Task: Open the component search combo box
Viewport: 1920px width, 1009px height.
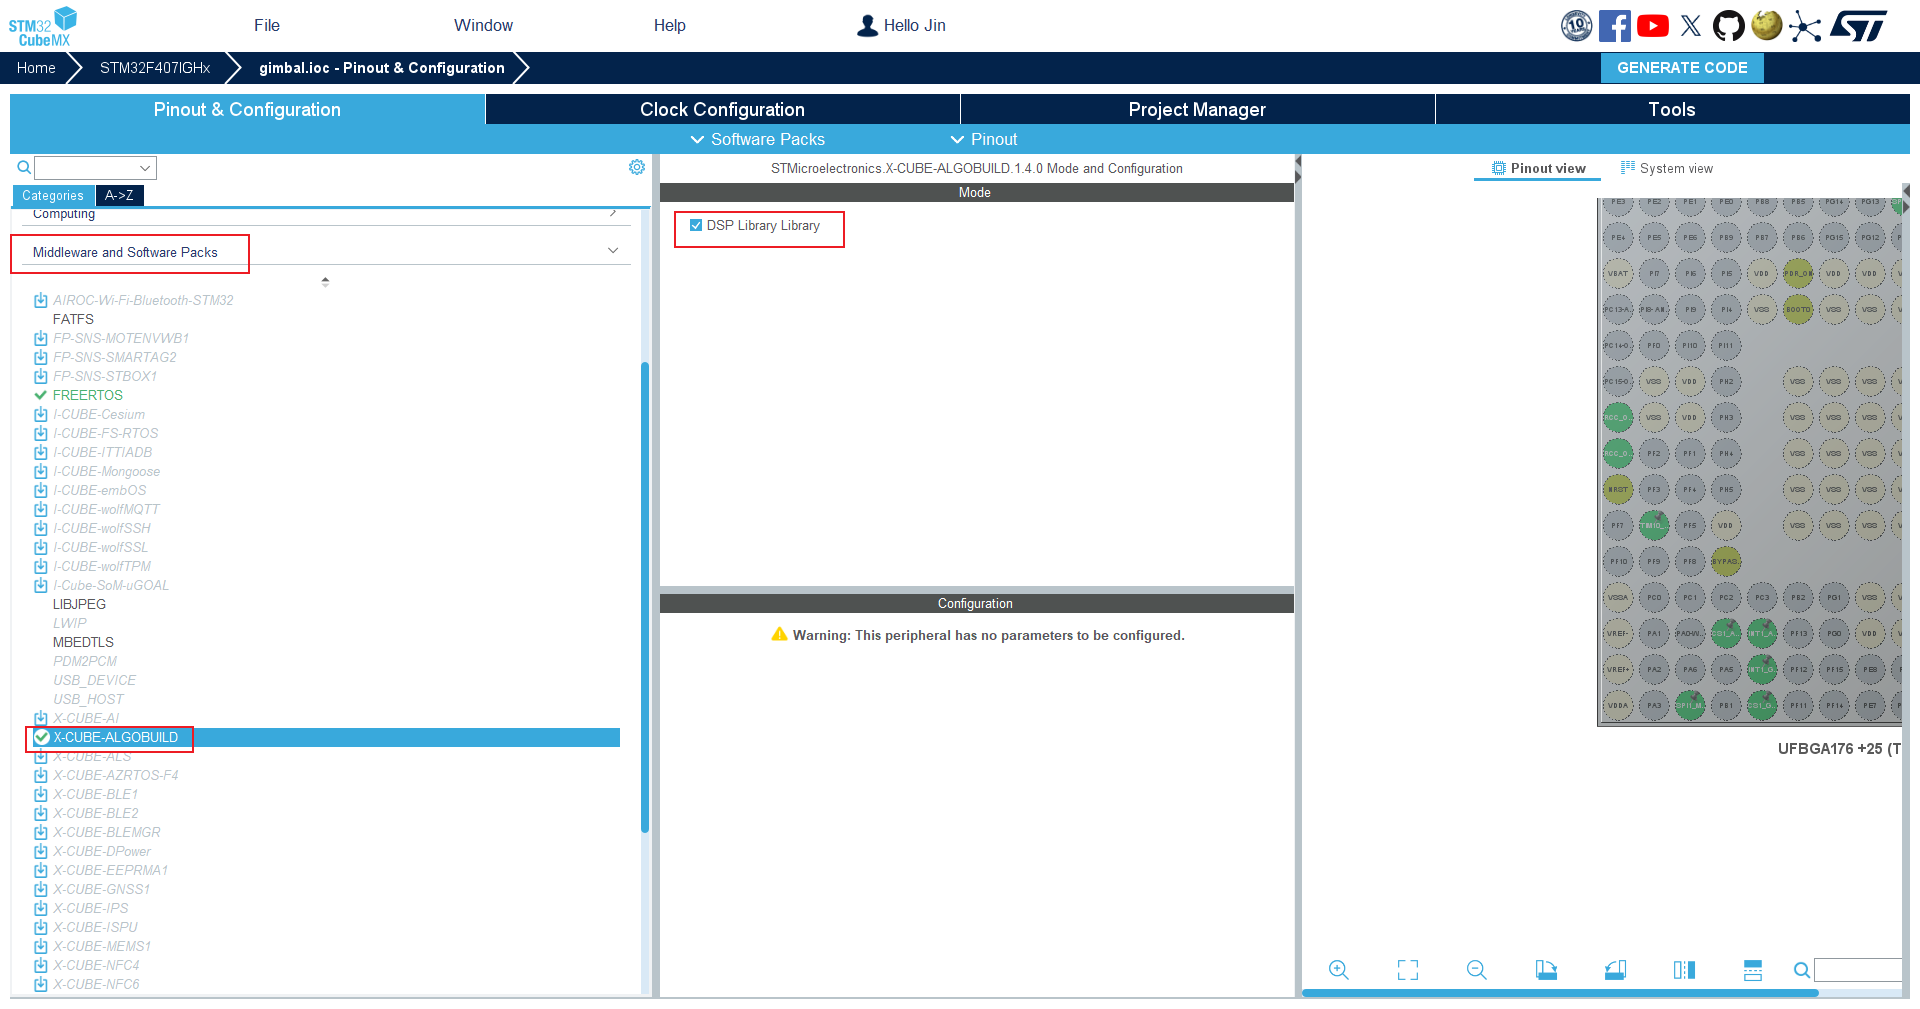Action: (95, 168)
